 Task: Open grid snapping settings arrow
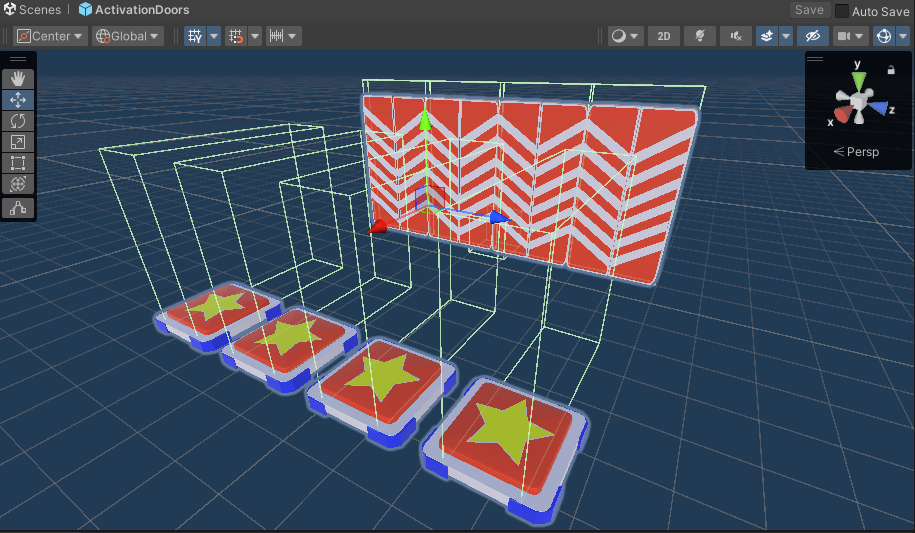tap(255, 36)
